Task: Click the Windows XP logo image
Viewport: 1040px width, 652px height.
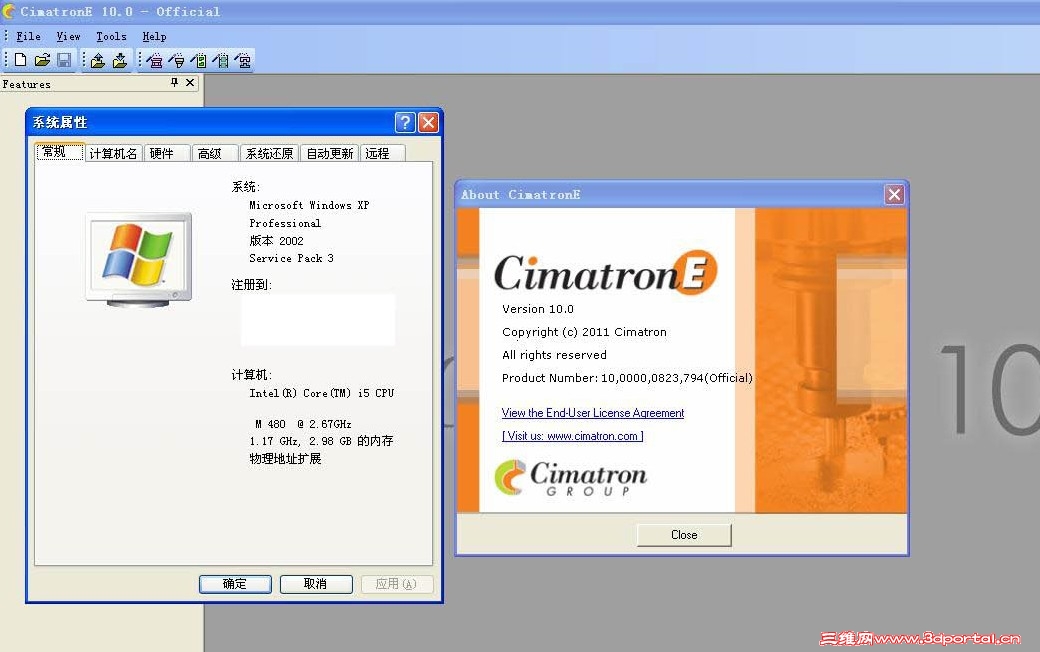Action: pyautogui.click(x=139, y=260)
